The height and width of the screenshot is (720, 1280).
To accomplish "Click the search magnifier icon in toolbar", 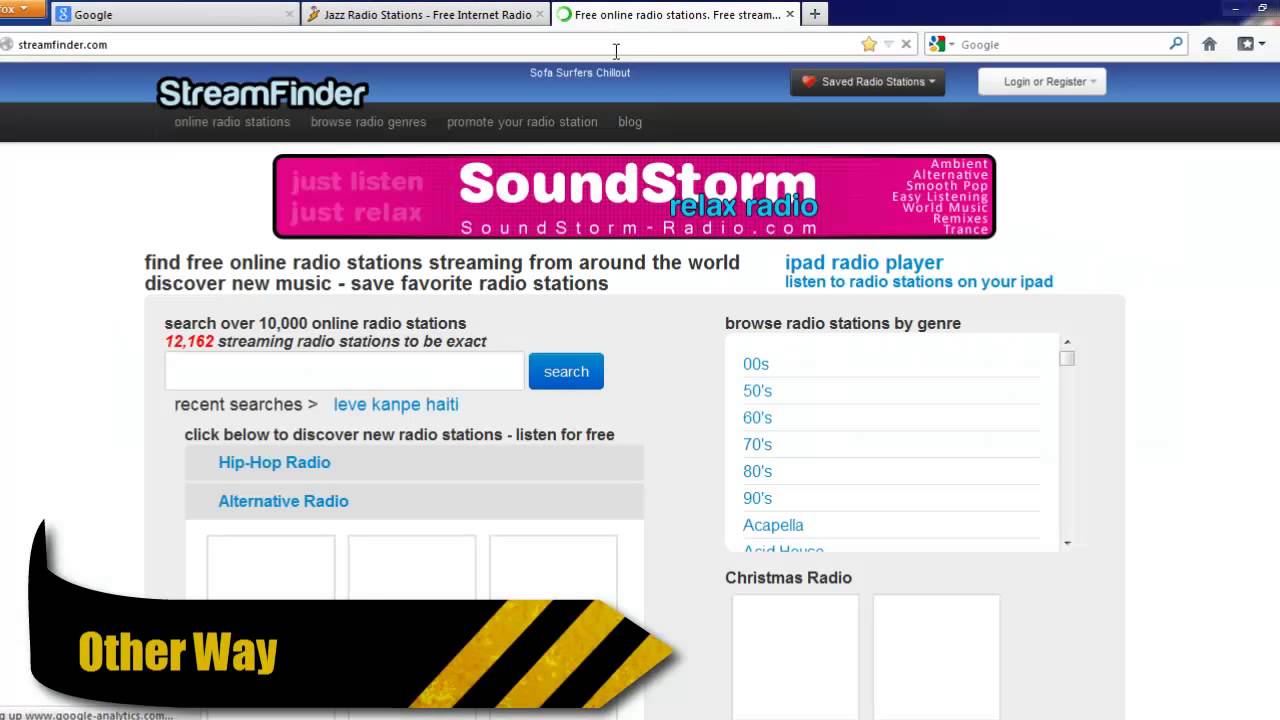I will click(1176, 44).
